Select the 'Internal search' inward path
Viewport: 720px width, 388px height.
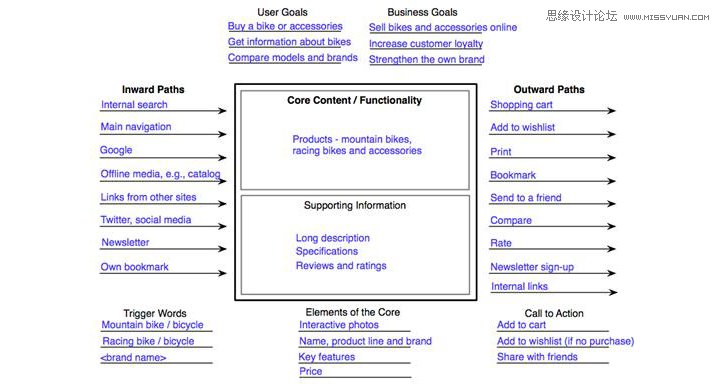tap(134, 105)
